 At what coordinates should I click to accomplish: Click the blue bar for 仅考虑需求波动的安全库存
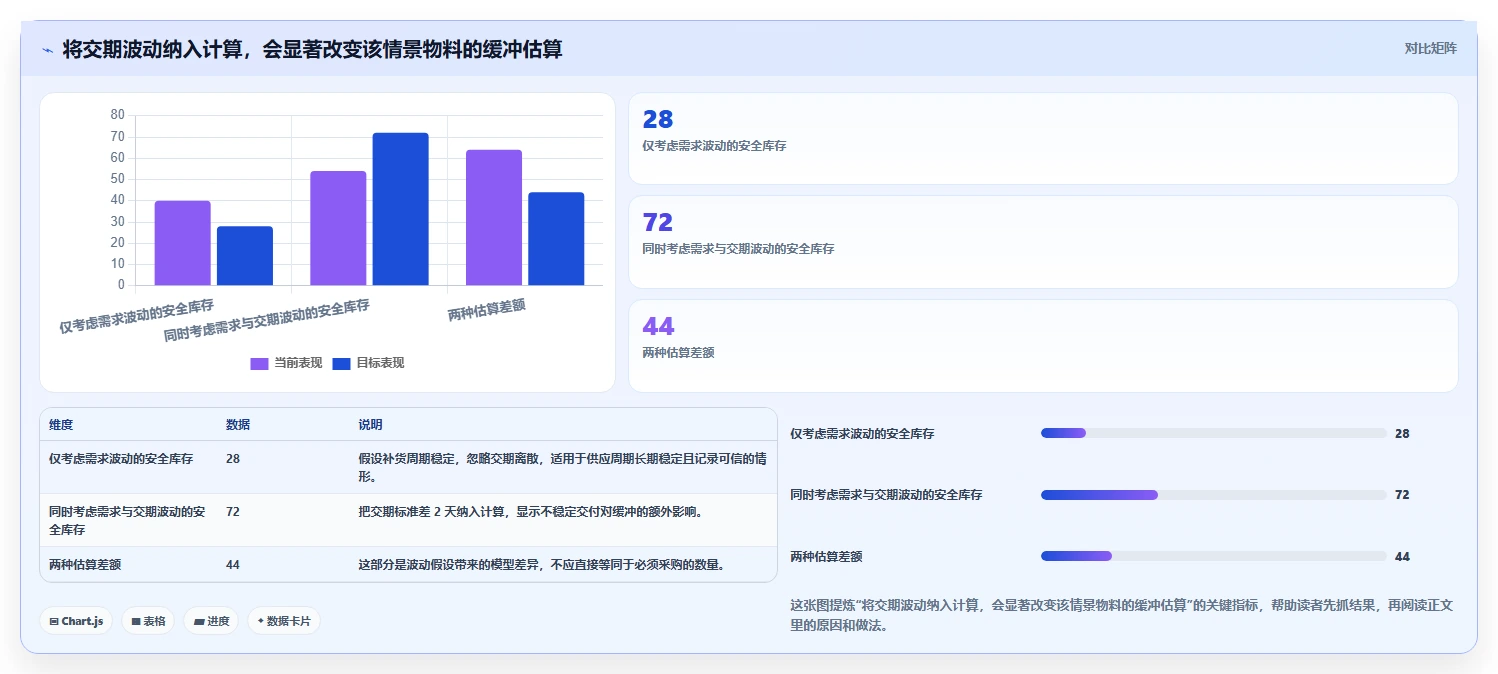[x=245, y=256]
